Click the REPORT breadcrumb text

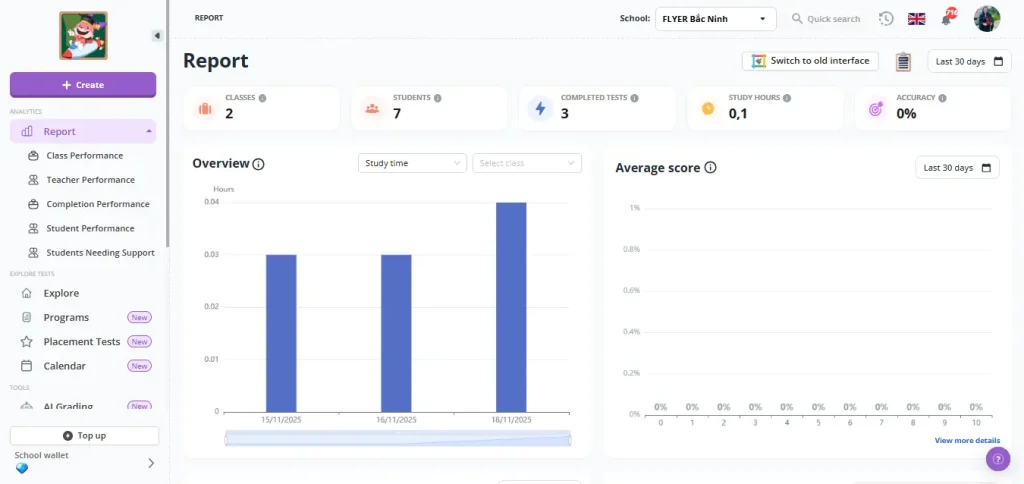[x=209, y=18]
